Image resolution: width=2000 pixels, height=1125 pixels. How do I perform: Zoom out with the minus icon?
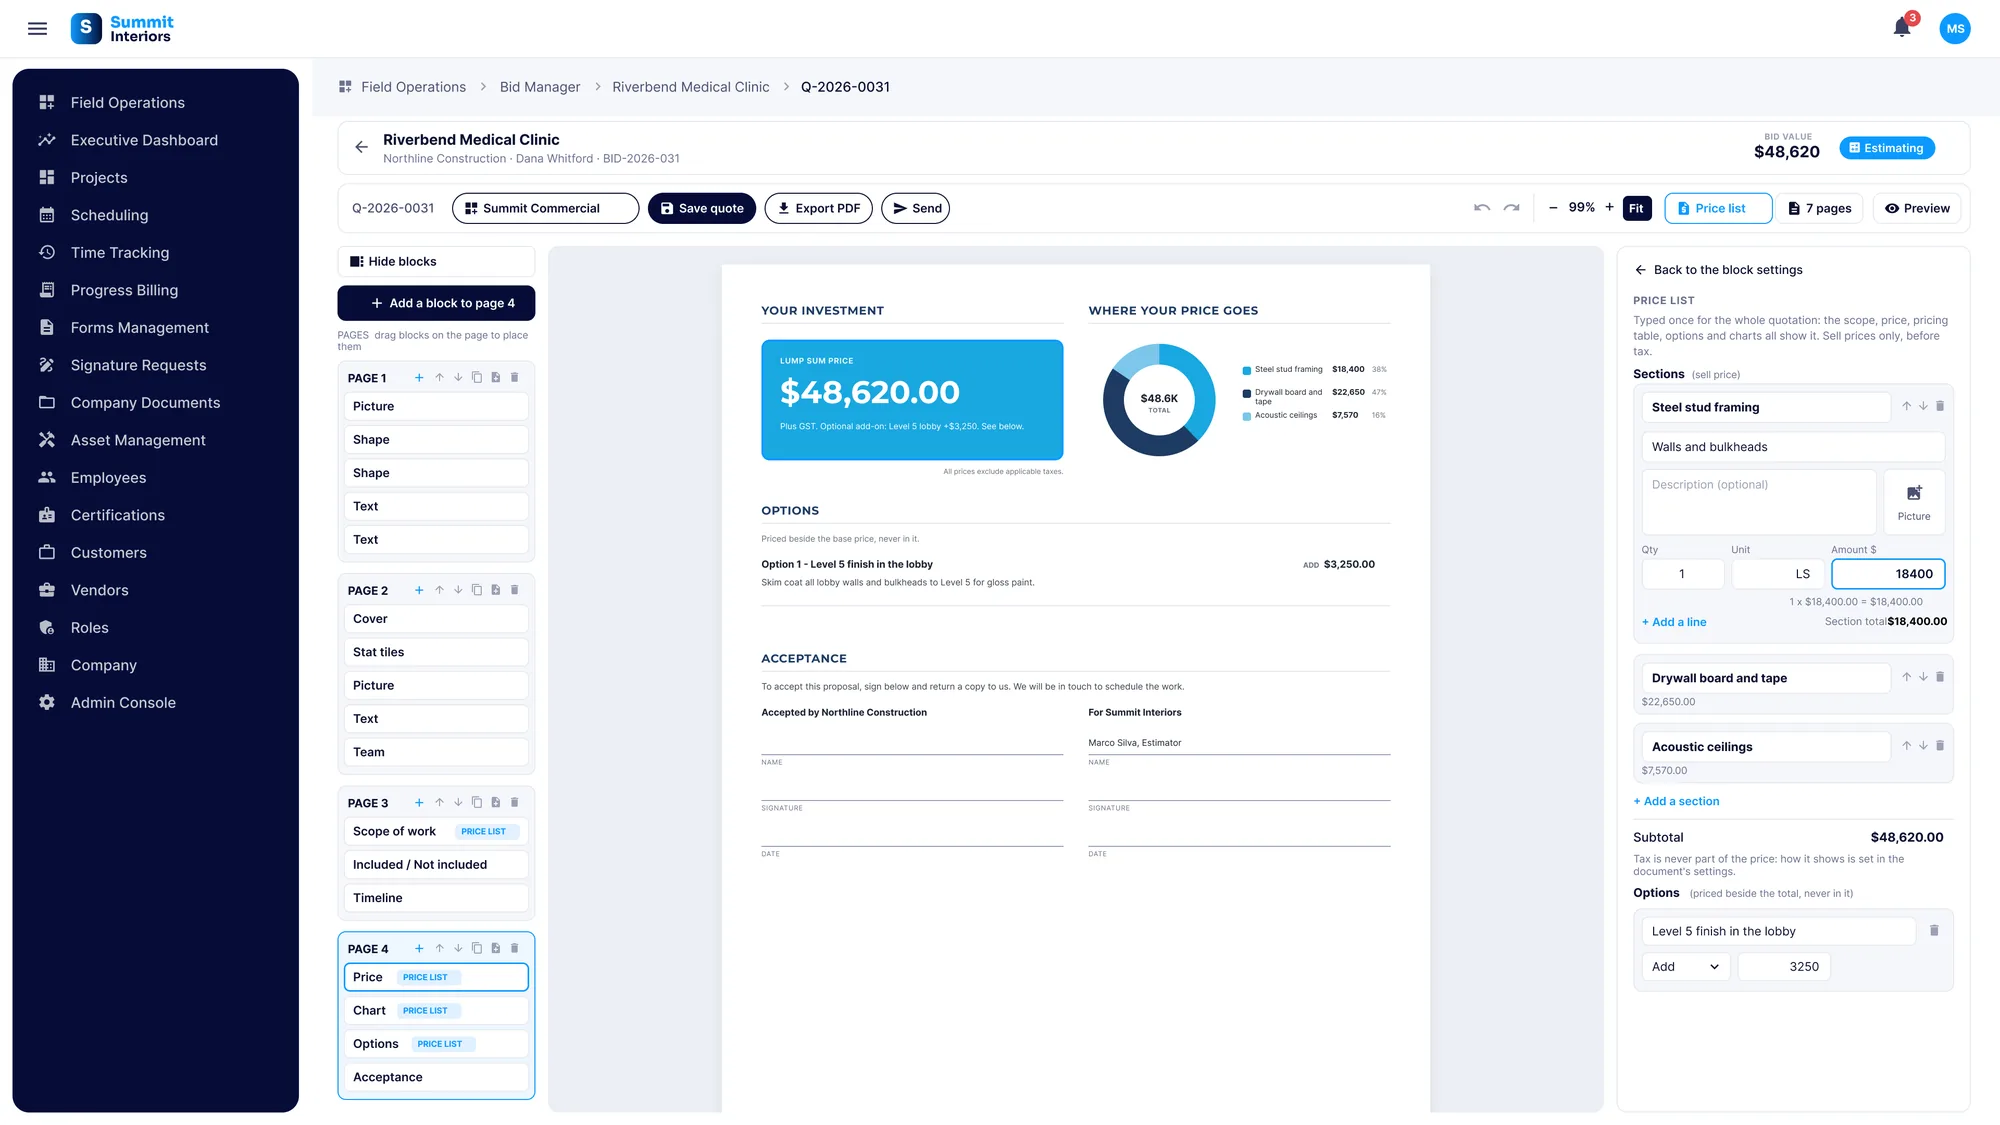(1553, 208)
